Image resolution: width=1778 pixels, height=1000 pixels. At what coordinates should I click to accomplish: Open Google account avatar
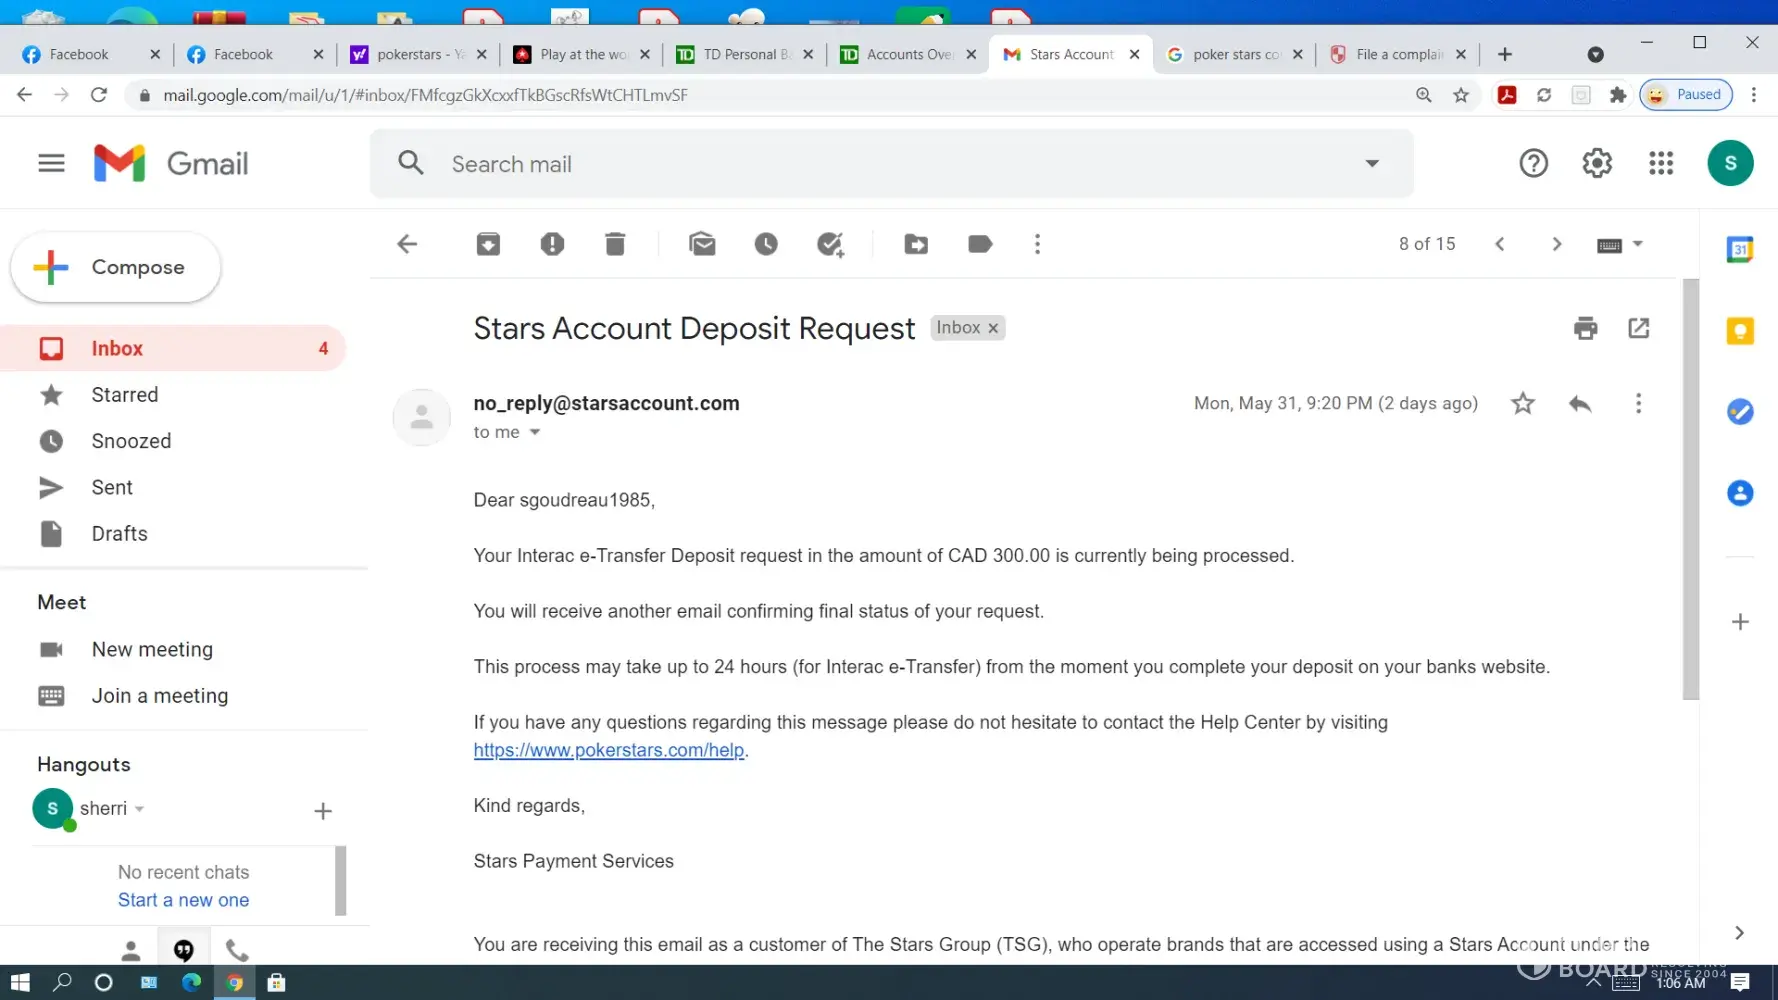pyautogui.click(x=1730, y=163)
